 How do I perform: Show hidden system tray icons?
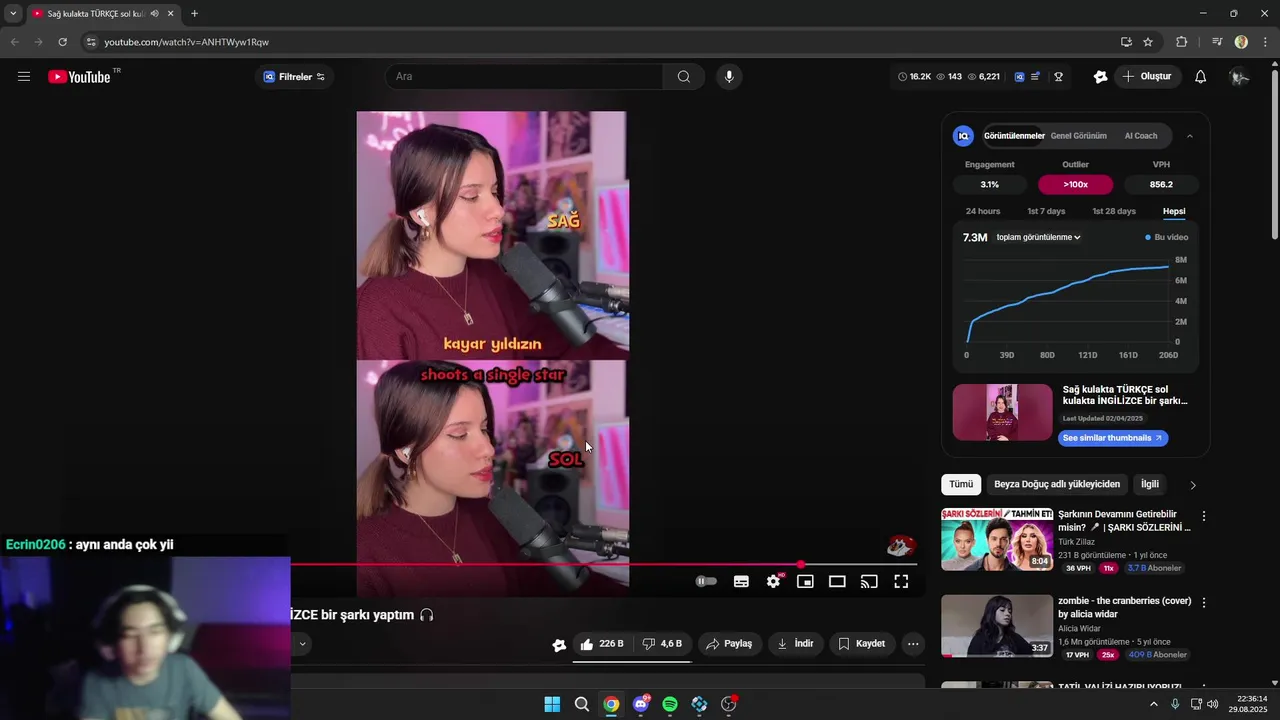pyautogui.click(x=1153, y=704)
